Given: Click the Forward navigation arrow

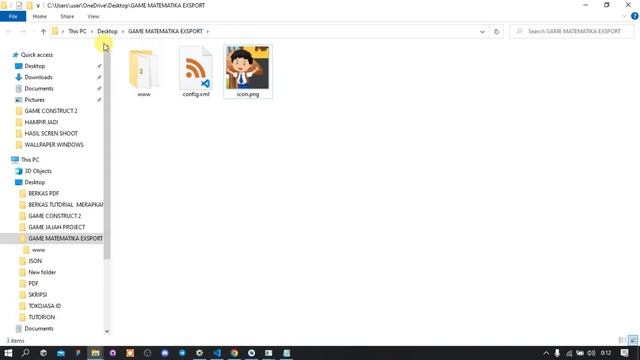Looking at the screenshot, I should click(x=23, y=31).
